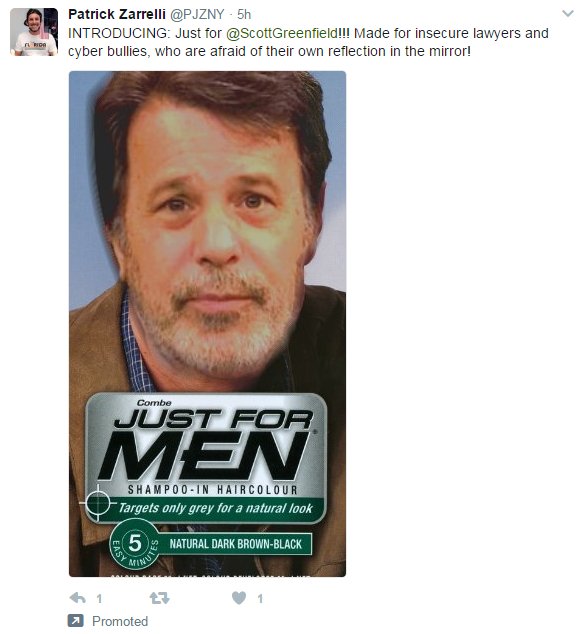Screen dimensions: 582x634
Task: Retweet this post using the retweet icon
Action: pos(159,598)
